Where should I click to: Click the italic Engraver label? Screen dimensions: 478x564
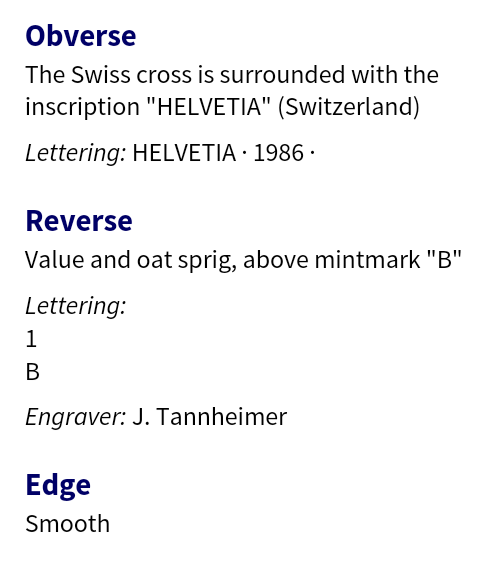tap(76, 417)
